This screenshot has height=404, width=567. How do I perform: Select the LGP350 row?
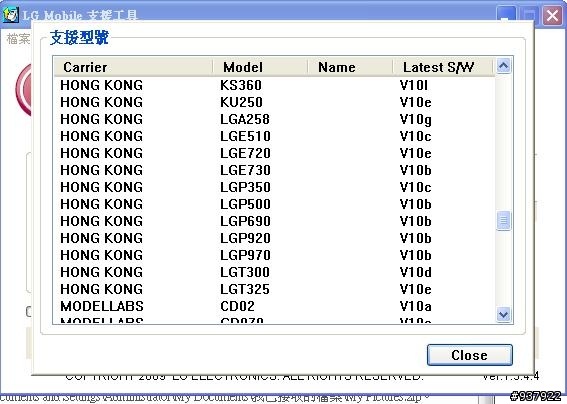pyautogui.click(x=274, y=187)
